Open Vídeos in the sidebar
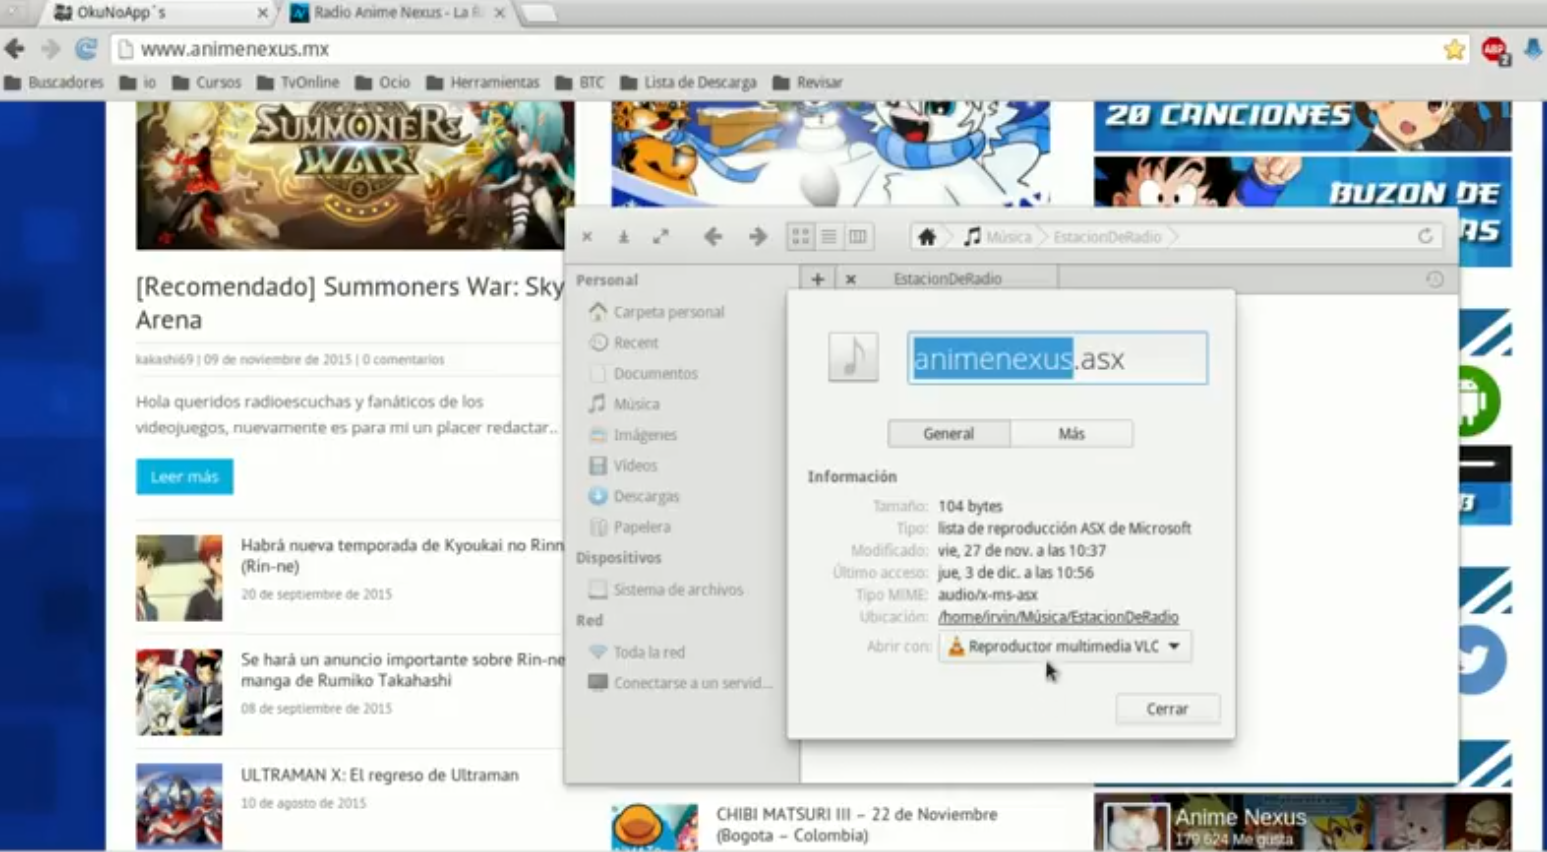Image resolution: width=1547 pixels, height=852 pixels. tap(623, 466)
